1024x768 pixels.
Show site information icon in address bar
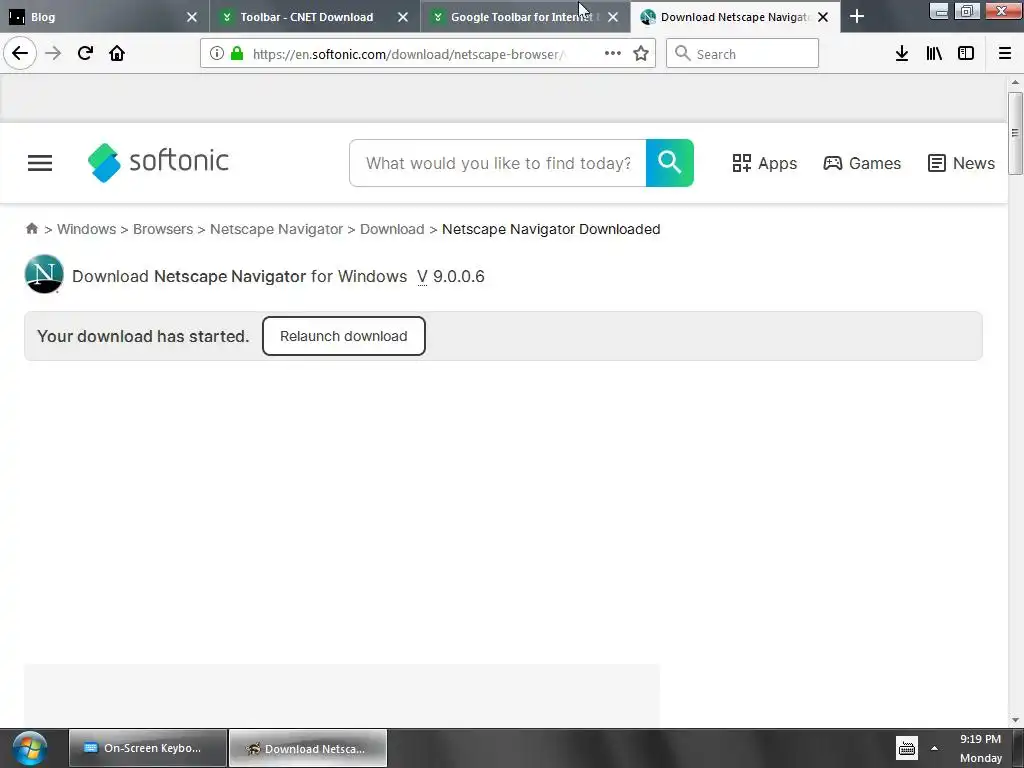pyautogui.click(x=217, y=54)
